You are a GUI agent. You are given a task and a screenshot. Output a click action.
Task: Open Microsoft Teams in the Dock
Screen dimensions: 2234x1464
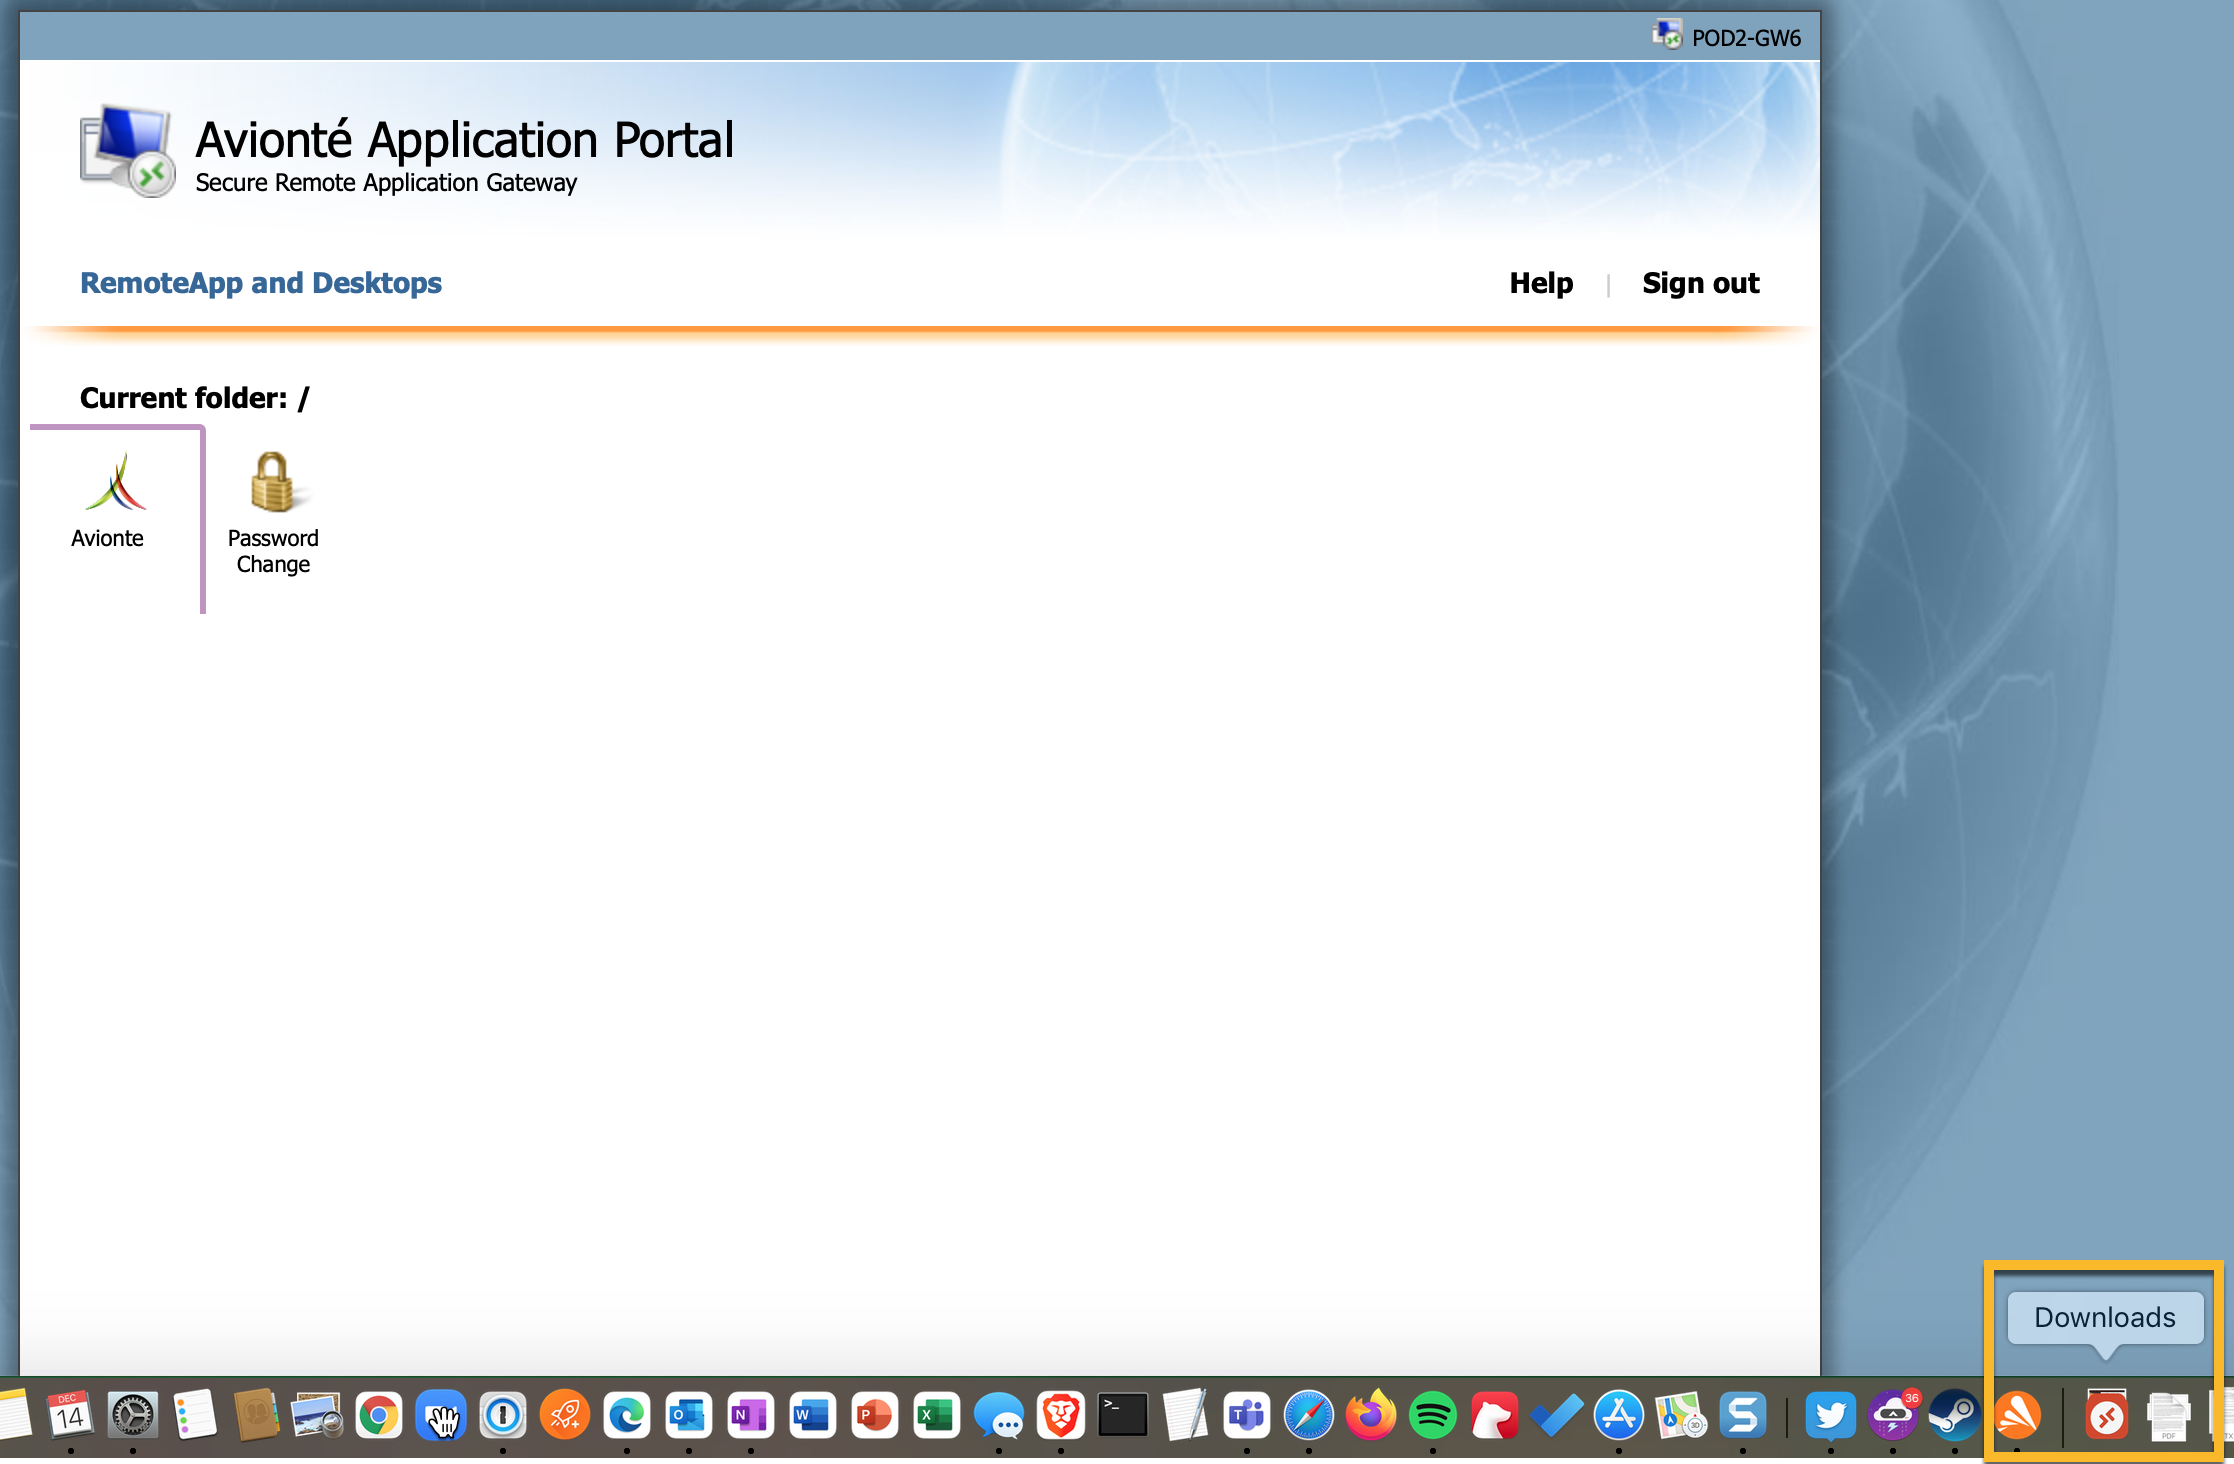coord(1246,1415)
